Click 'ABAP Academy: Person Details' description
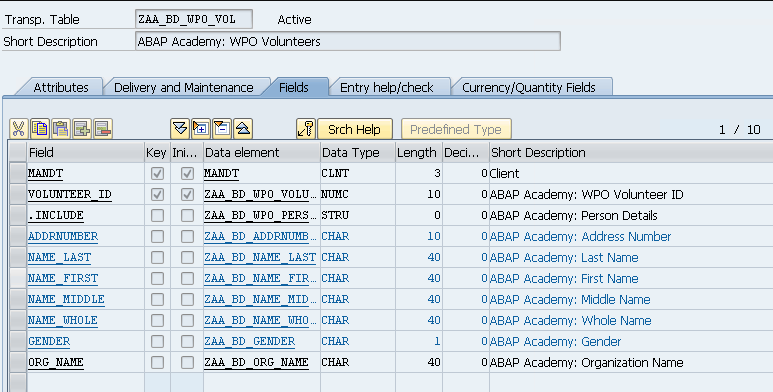Viewport: 773px width, 392px height. click(573, 215)
